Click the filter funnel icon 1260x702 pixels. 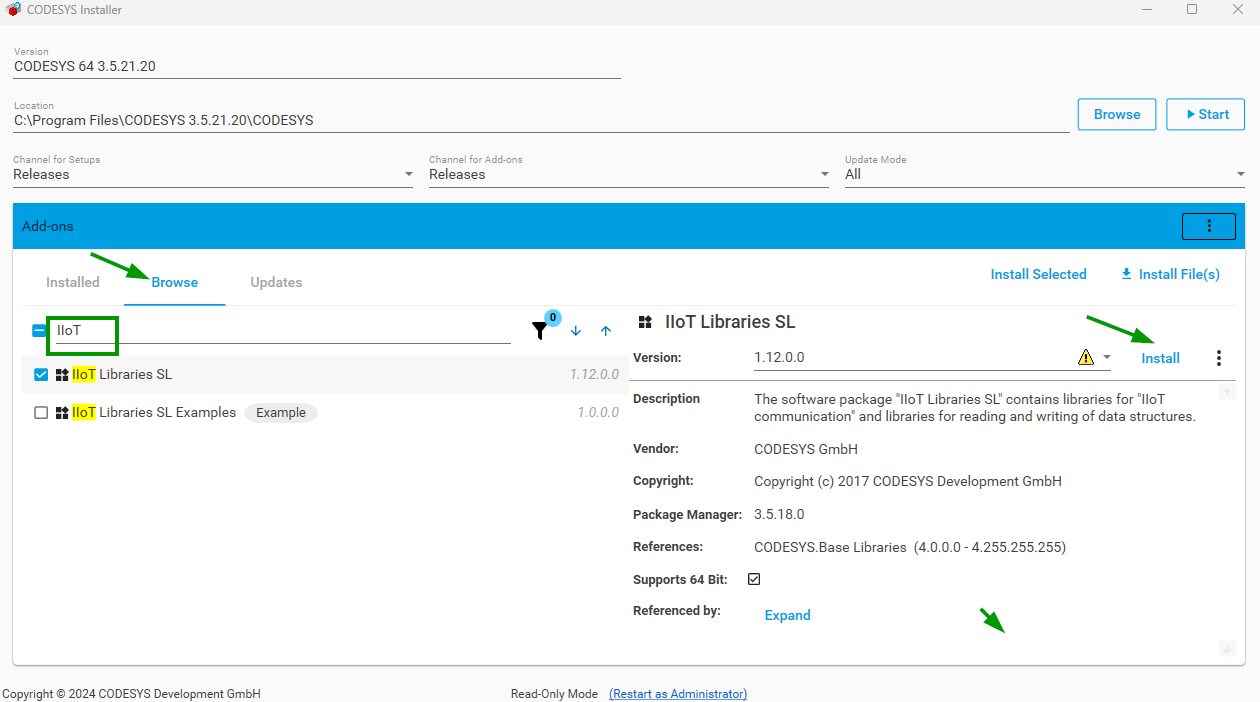[540, 331]
